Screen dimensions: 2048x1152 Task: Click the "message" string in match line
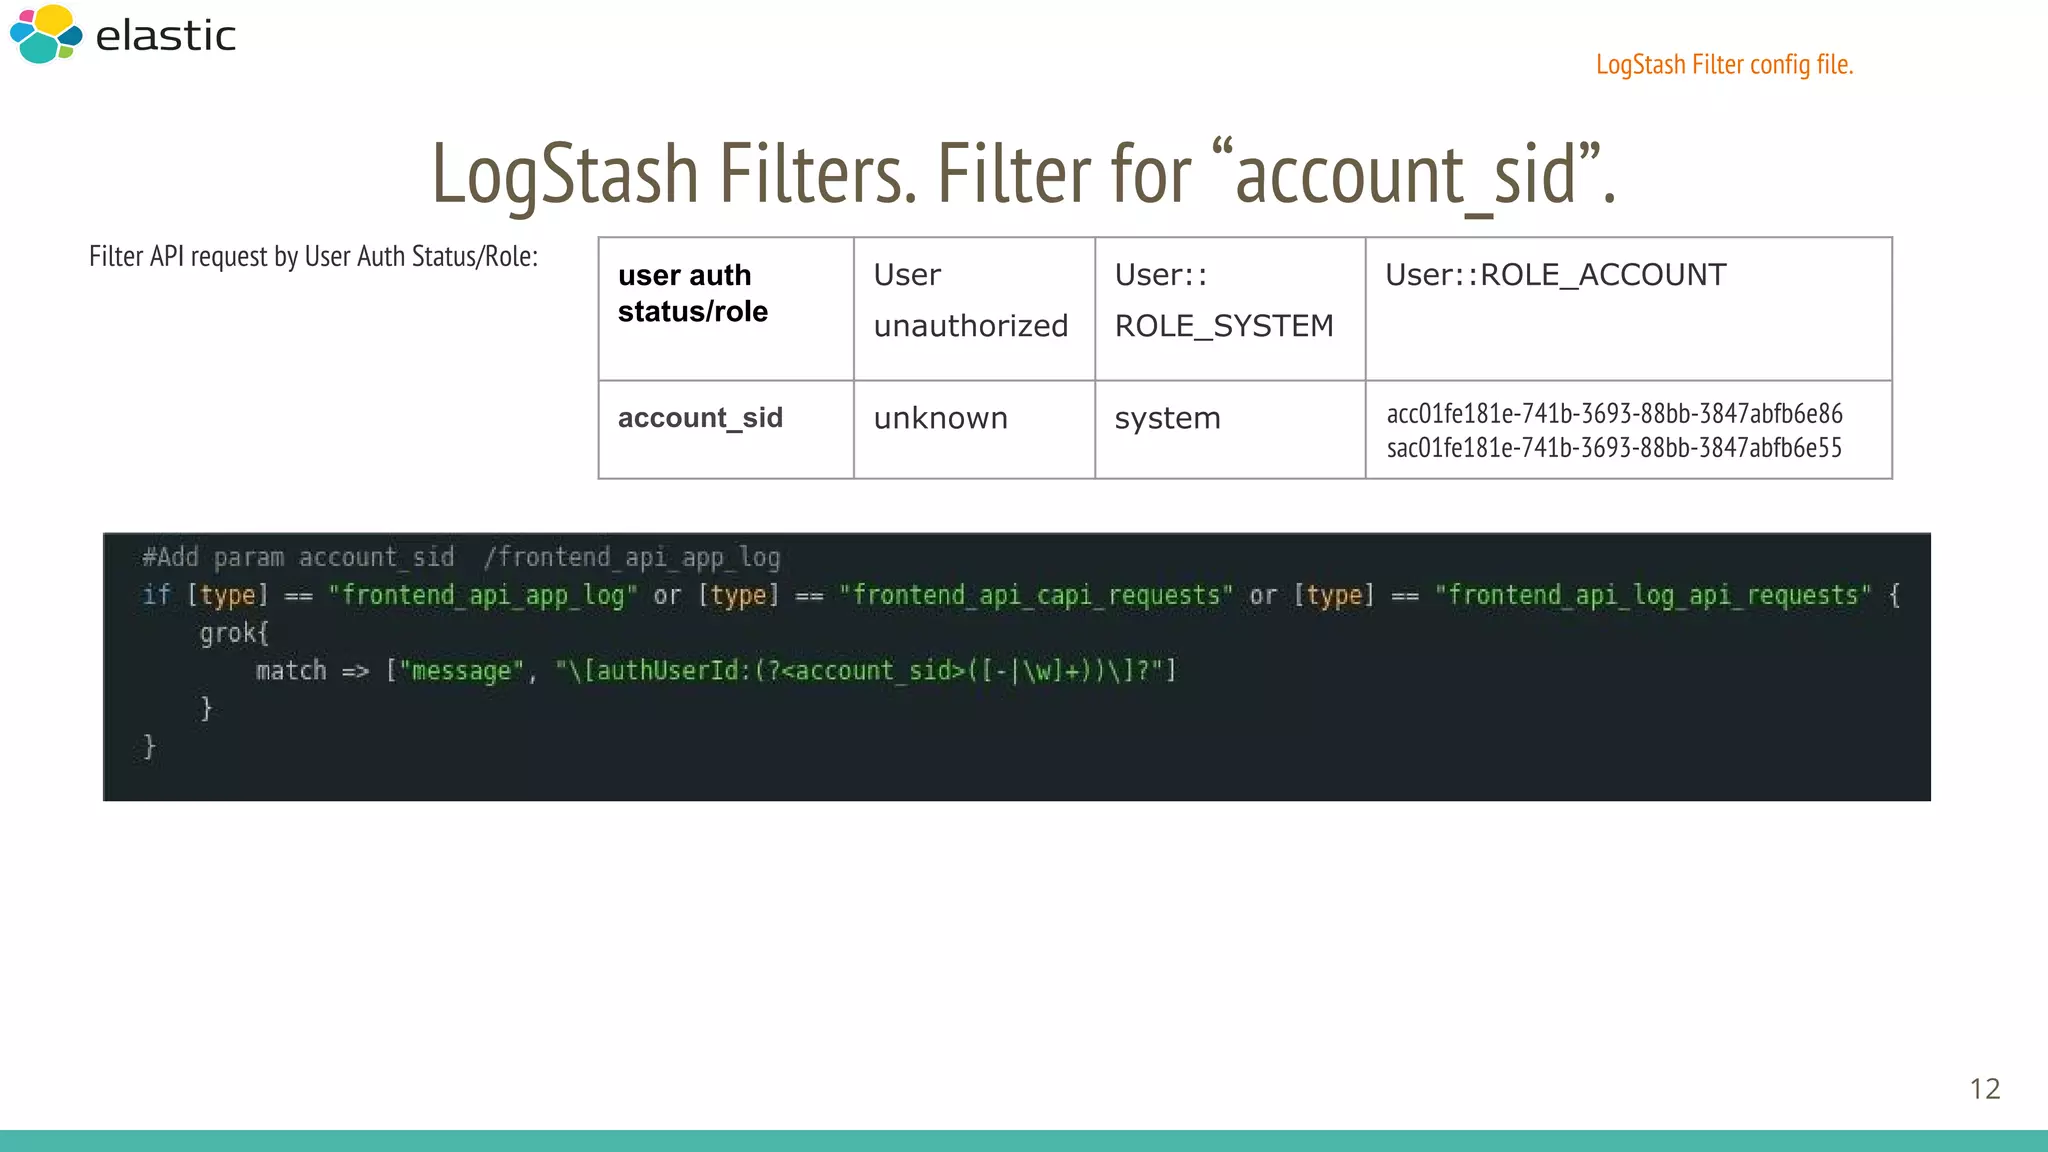pyautogui.click(x=462, y=671)
